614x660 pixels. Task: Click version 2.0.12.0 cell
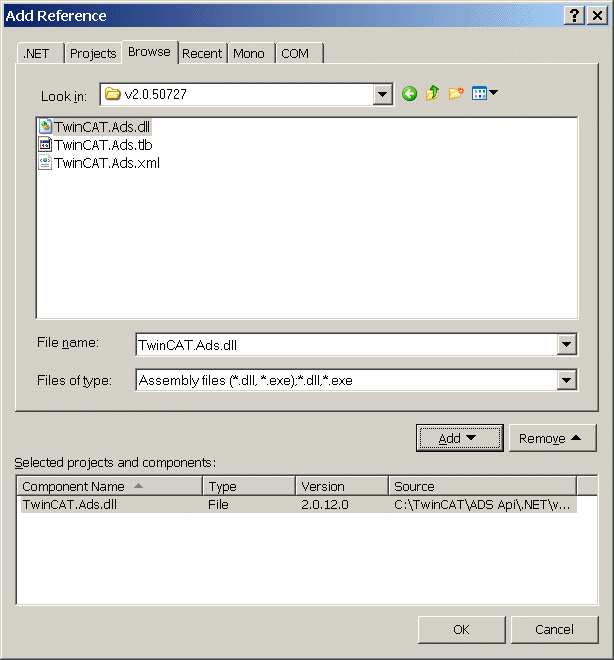[324, 504]
